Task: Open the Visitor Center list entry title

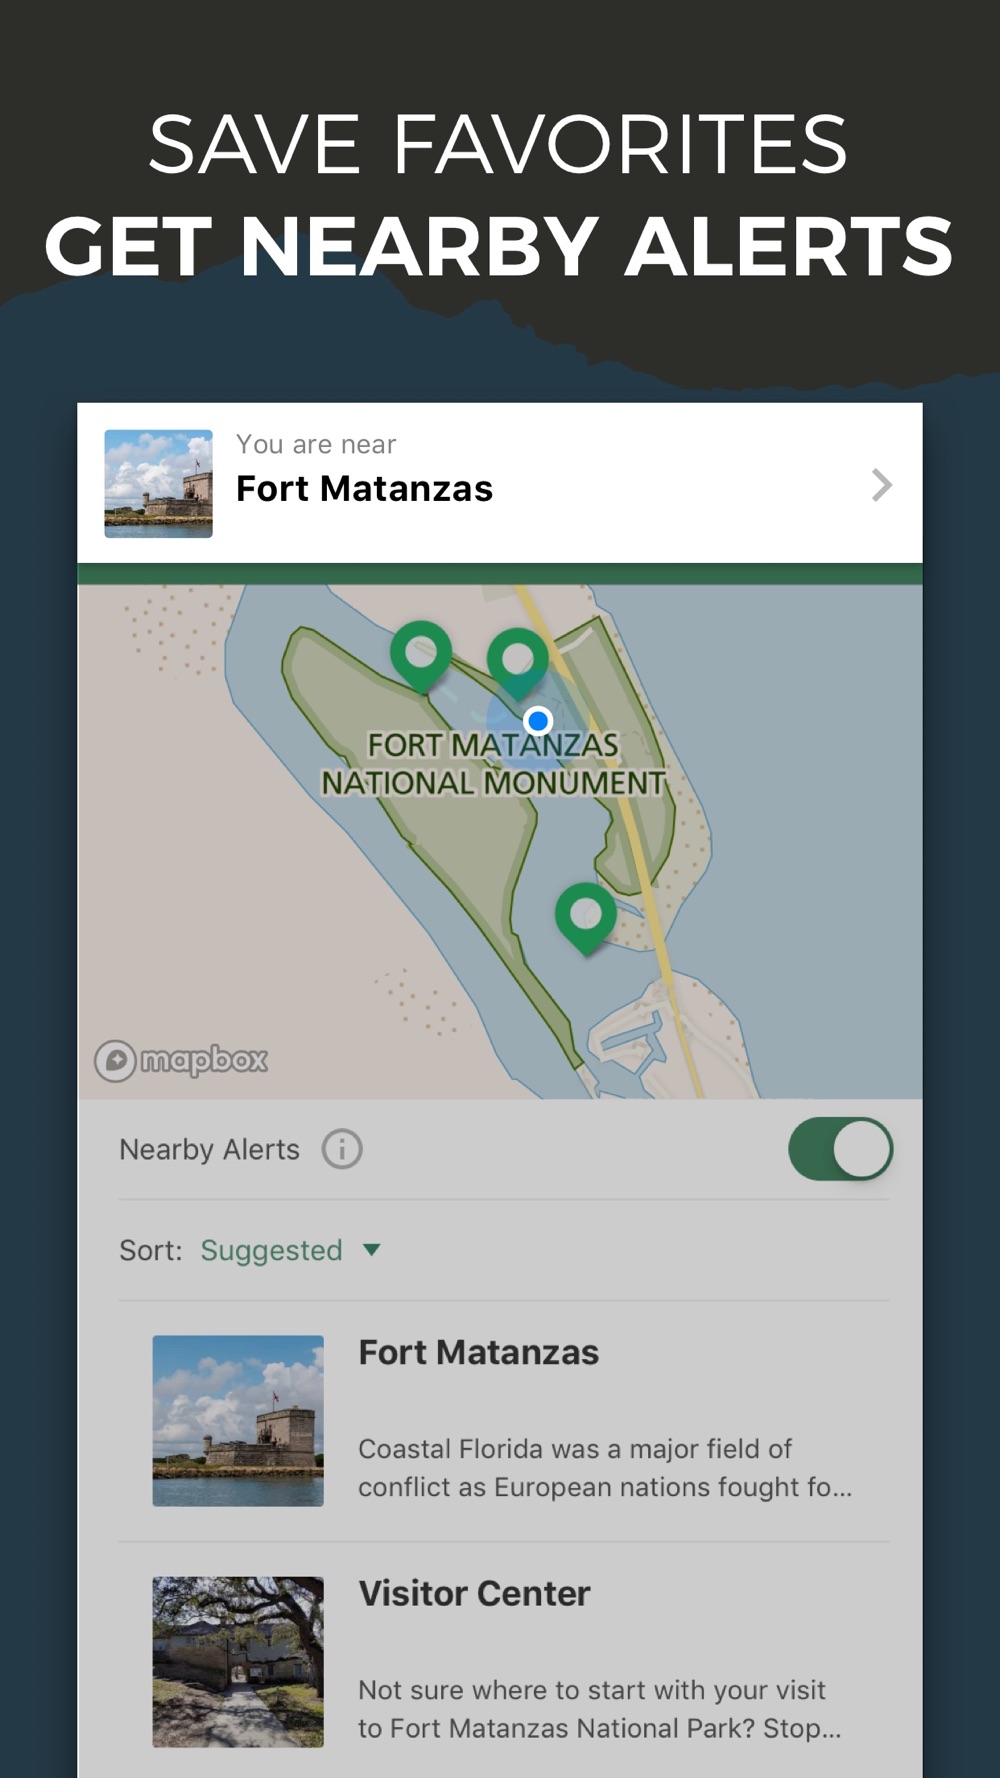Action: click(475, 1593)
